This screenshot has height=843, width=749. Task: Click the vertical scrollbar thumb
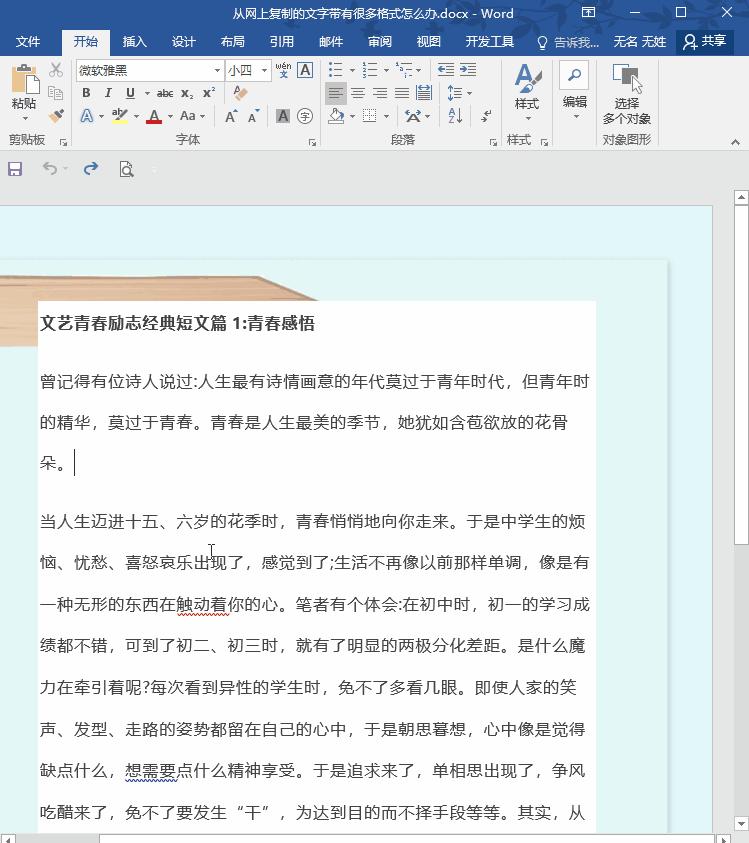pos(741,376)
